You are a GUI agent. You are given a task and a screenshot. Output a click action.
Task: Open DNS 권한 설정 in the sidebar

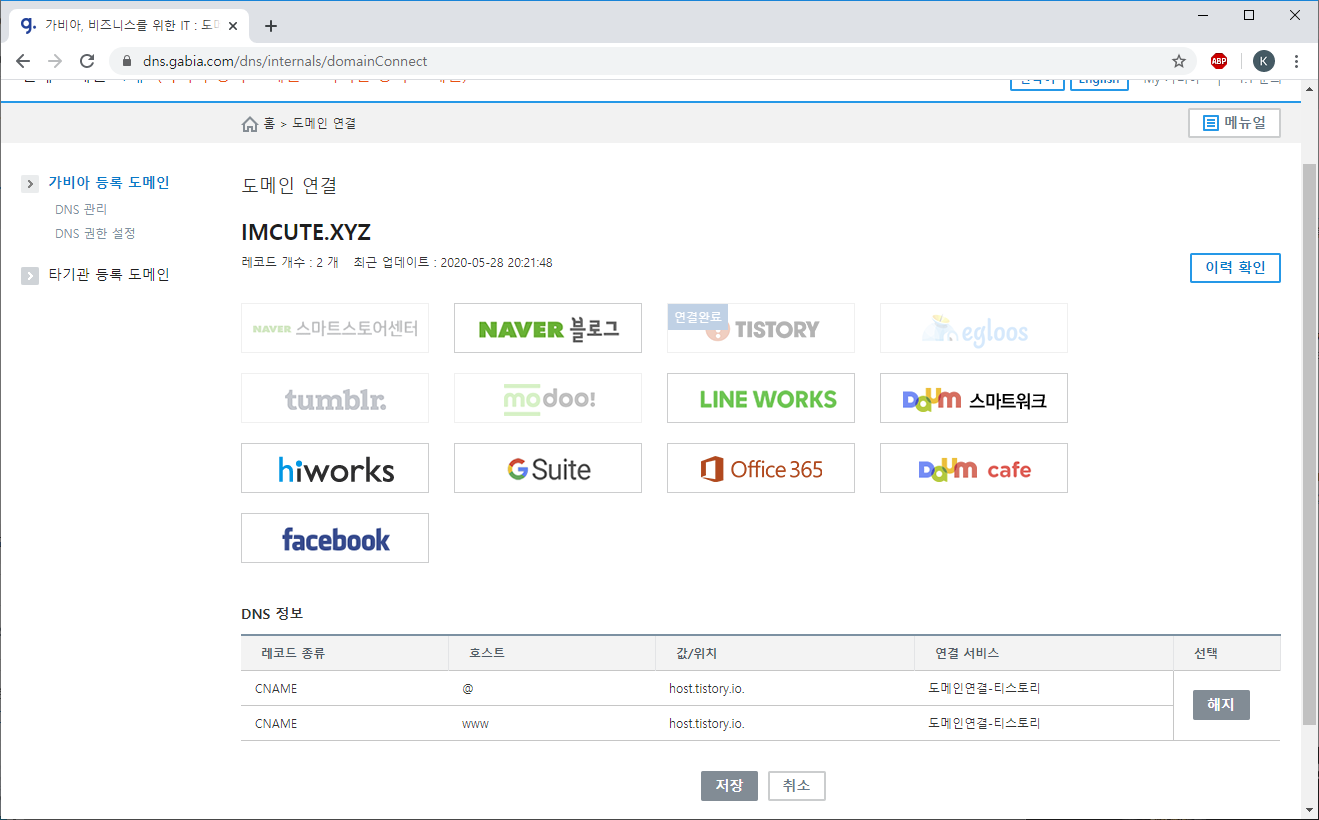(95, 233)
